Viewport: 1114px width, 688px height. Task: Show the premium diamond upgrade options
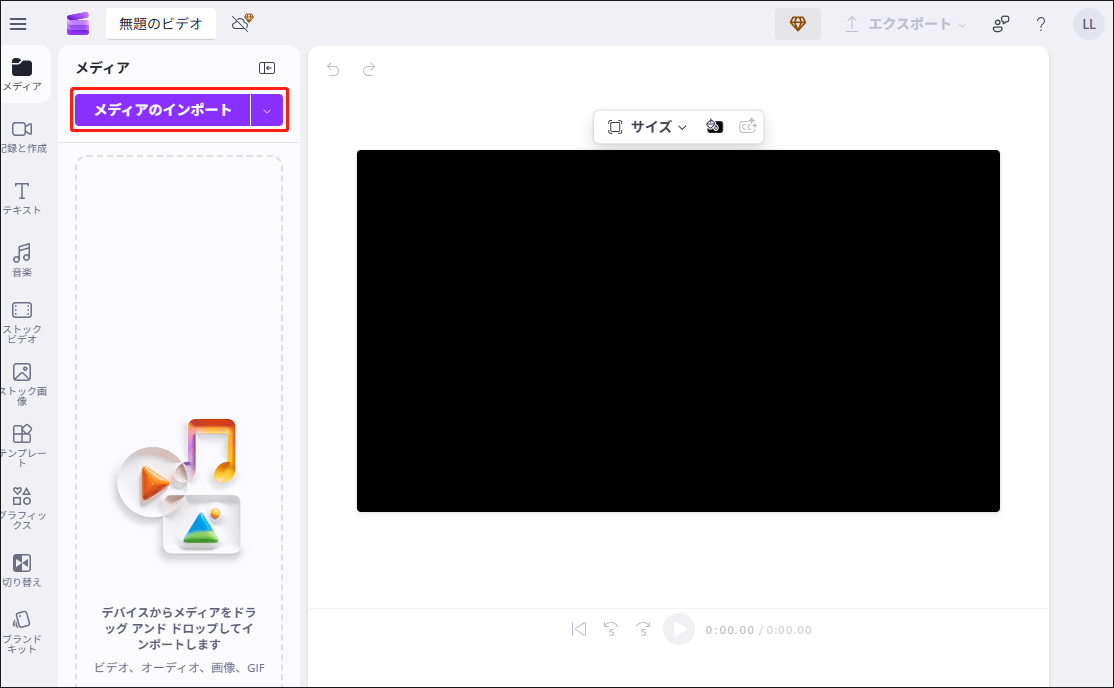pos(797,22)
